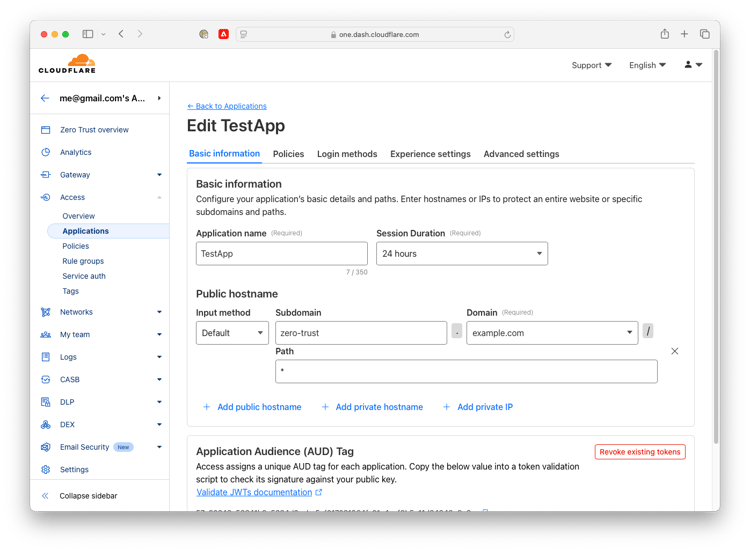The width and height of the screenshot is (750, 551).
Task: Open the Support menu
Action: pyautogui.click(x=591, y=65)
